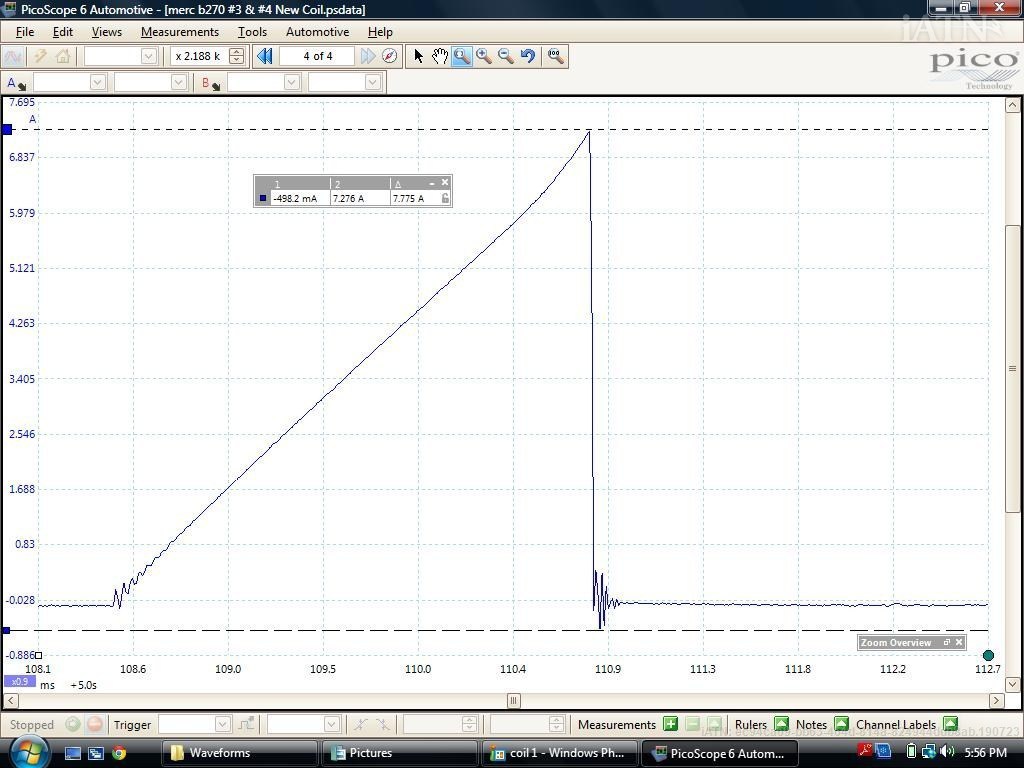The width and height of the screenshot is (1024, 768).
Task: Click the zoom-out magnifier icon
Action: pos(506,56)
